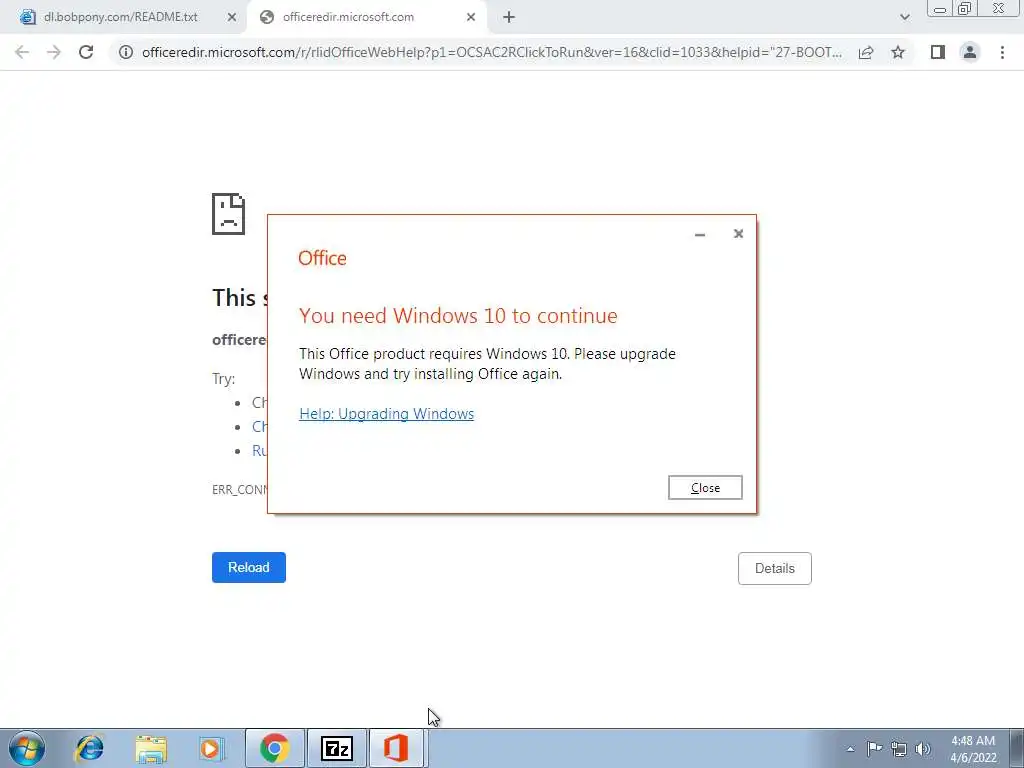View site information icon in address bar
The image size is (1024, 768).
(x=126, y=52)
